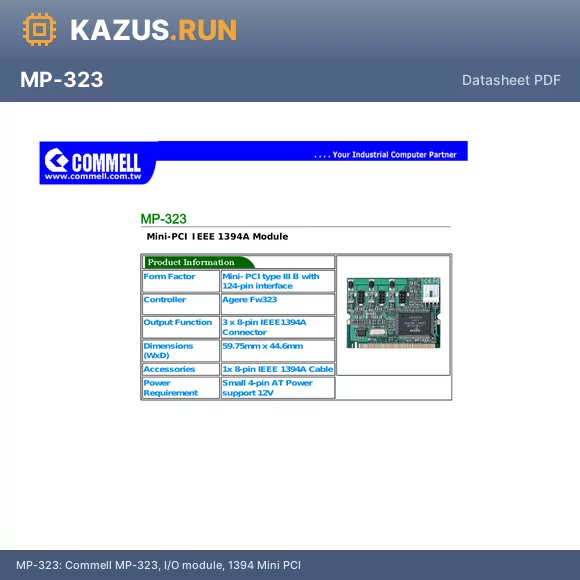Open the MP-323 circuit board photo
Viewport: 580px width, 580px height.
[394, 313]
